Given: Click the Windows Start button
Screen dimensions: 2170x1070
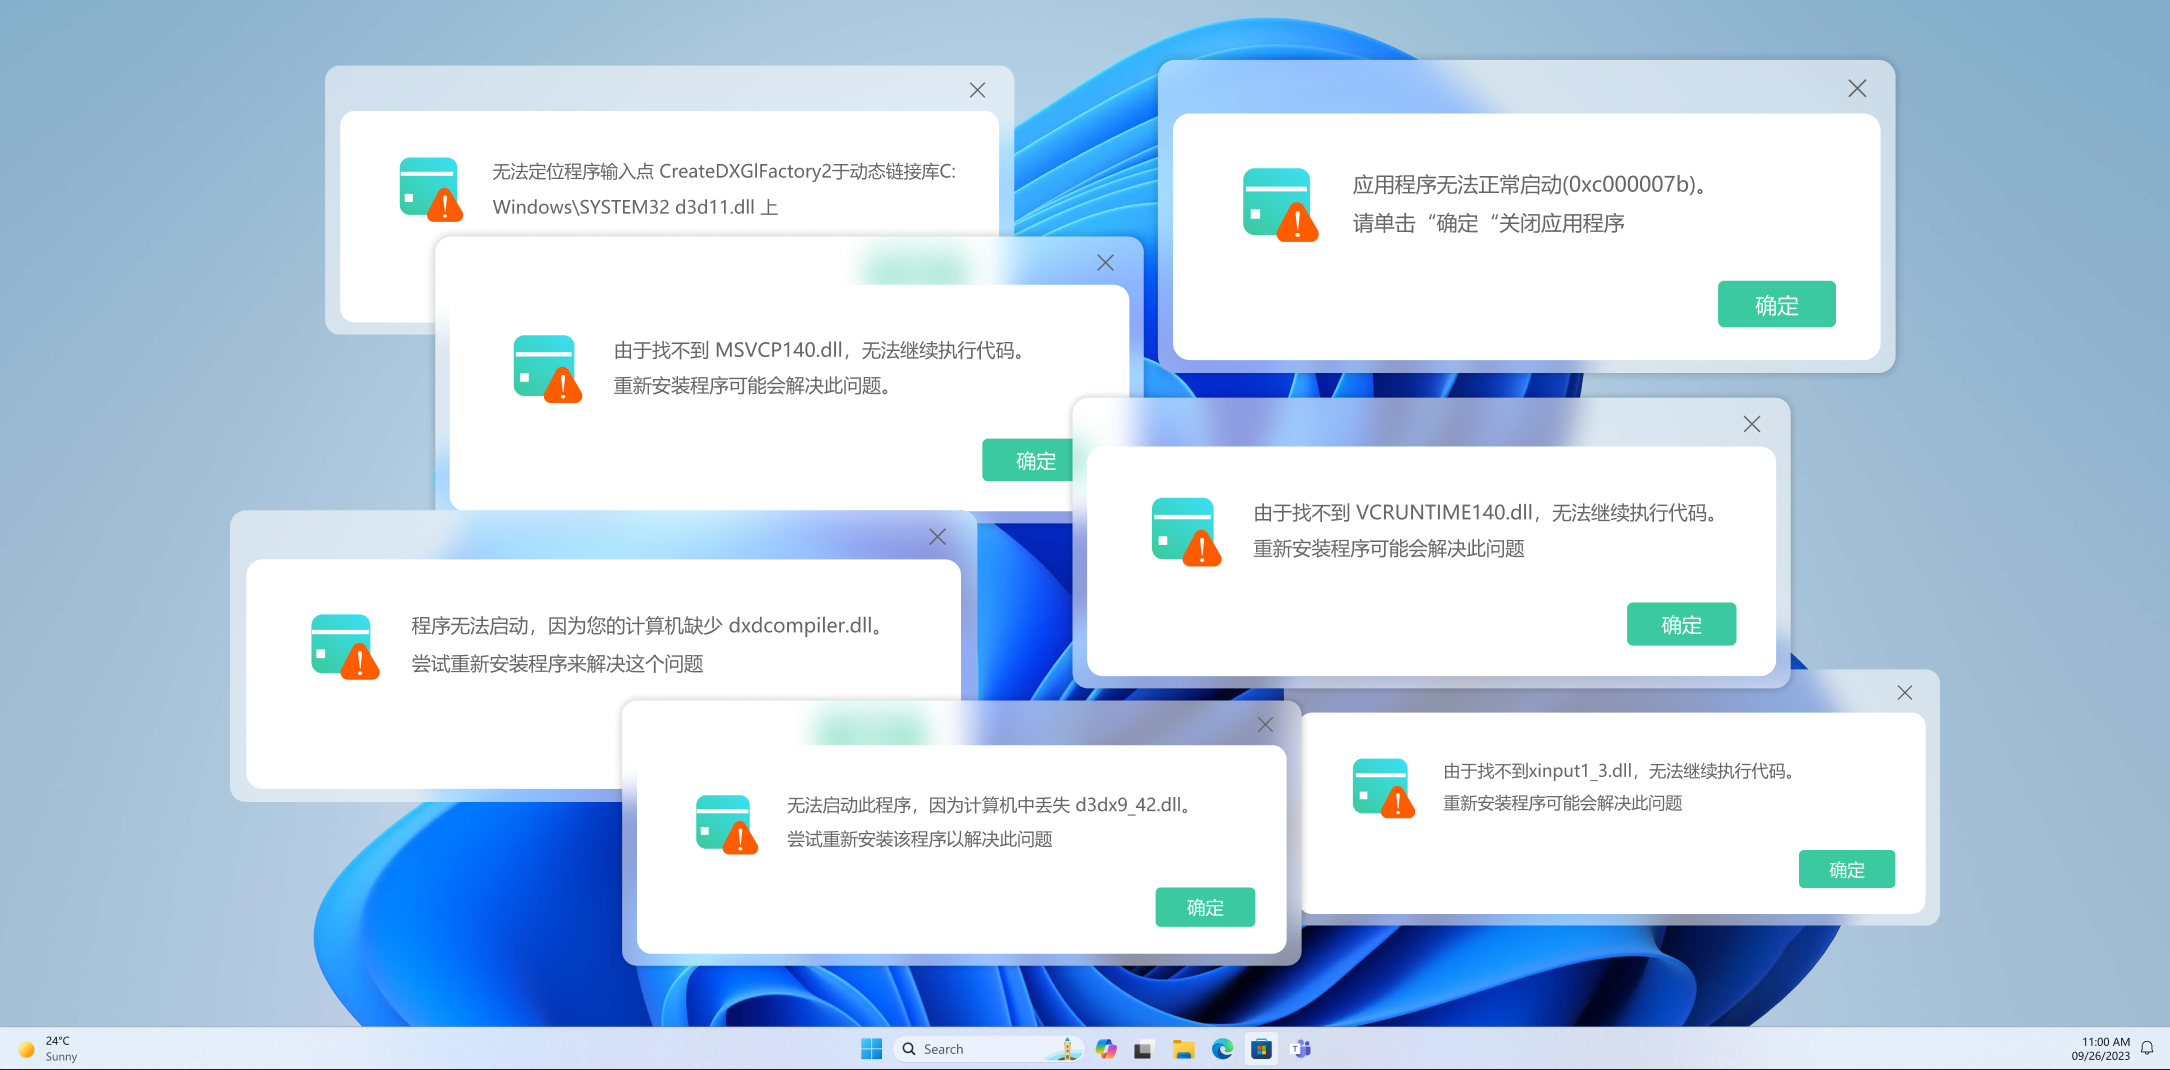Looking at the screenshot, I should 871,1048.
